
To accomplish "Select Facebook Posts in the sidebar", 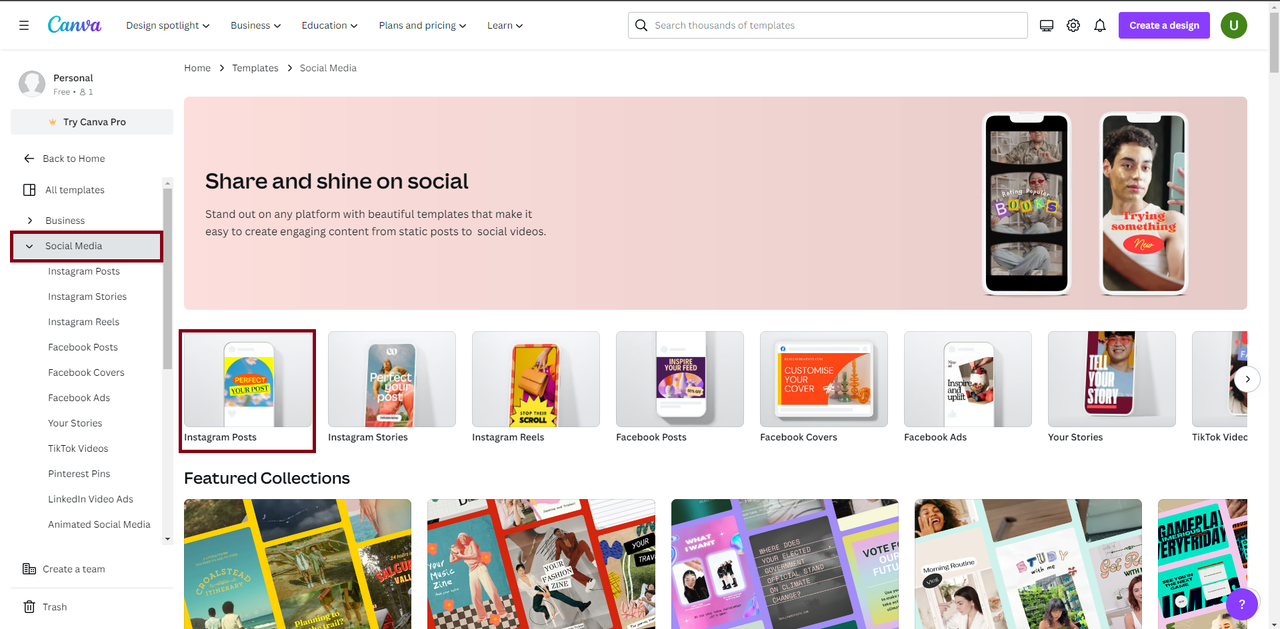I will [x=83, y=348].
